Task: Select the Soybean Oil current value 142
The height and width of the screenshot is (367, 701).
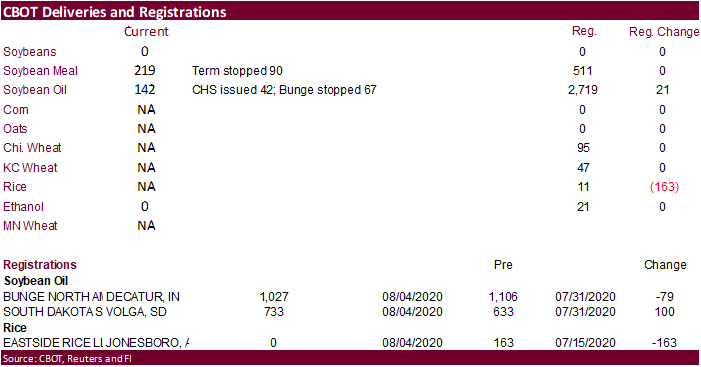Action: click(x=145, y=90)
